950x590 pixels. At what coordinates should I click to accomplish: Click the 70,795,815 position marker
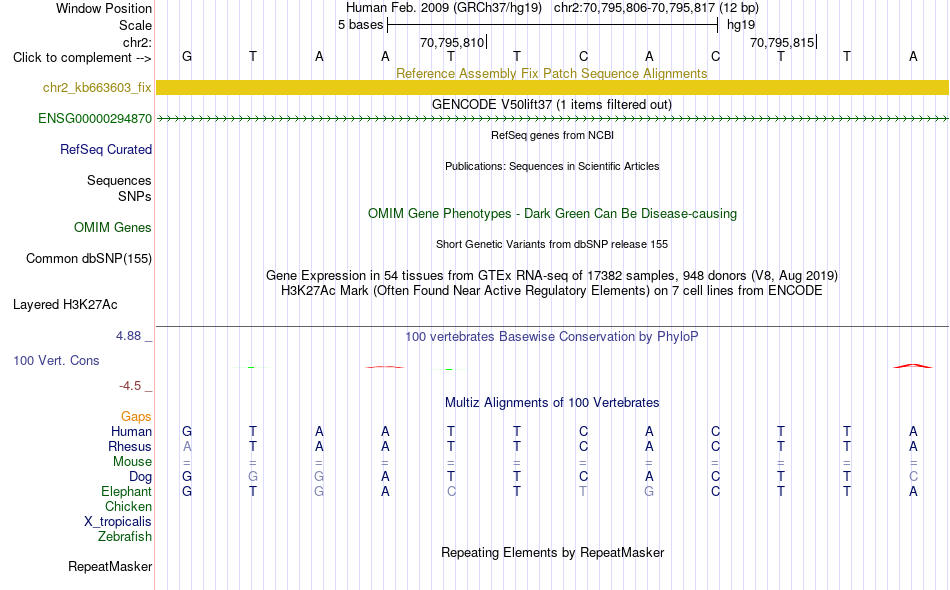(783, 43)
